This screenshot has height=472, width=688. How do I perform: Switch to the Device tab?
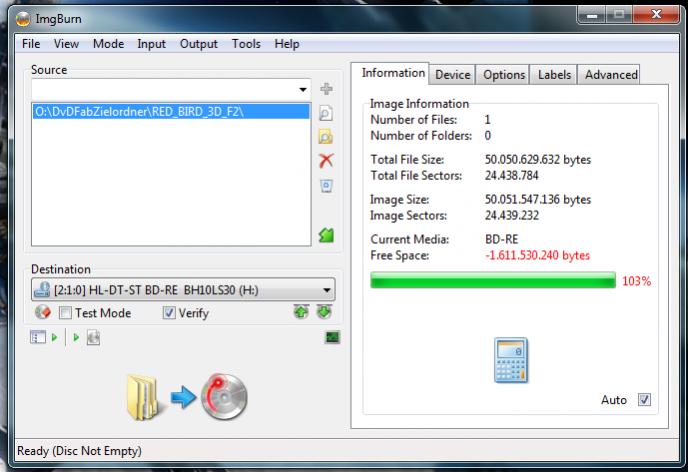pyautogui.click(x=453, y=75)
